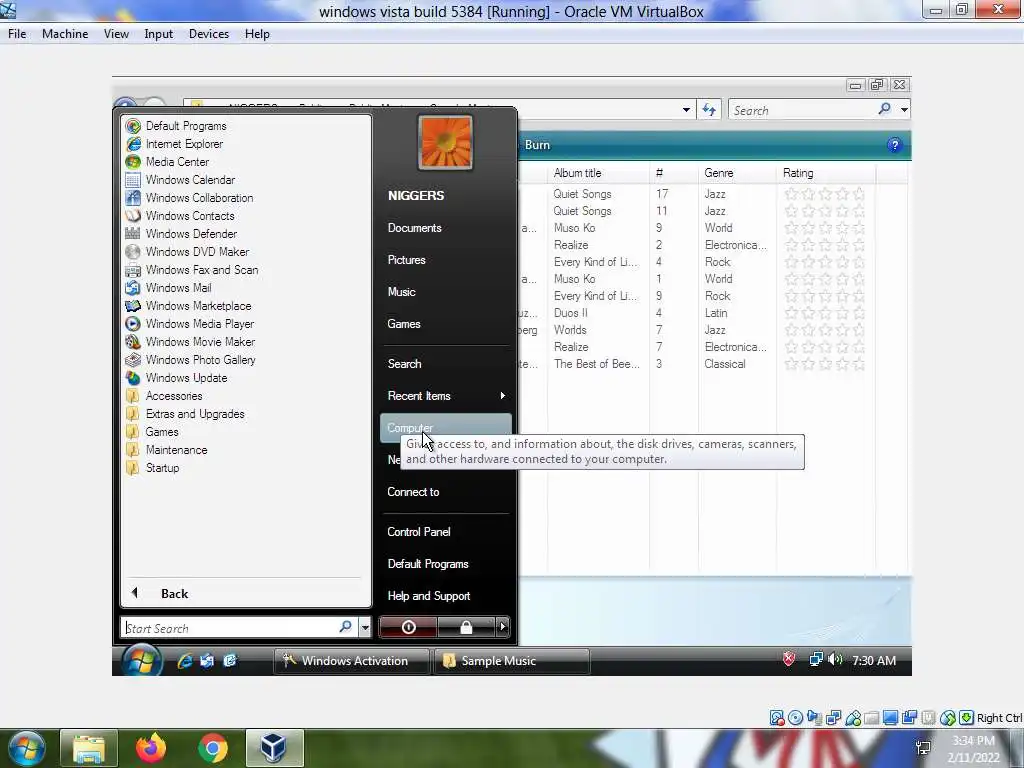1024x768 pixels.
Task: Click the Internet Explorer quick launch icon
Action: 185,660
